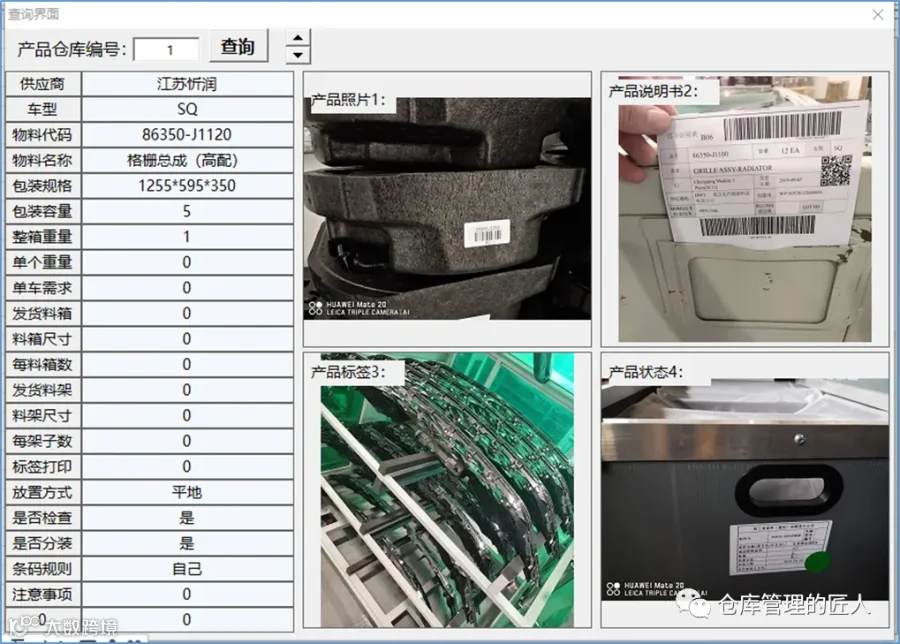Select the 条码规则 value 自己
This screenshot has width=900, height=644.
187,569
